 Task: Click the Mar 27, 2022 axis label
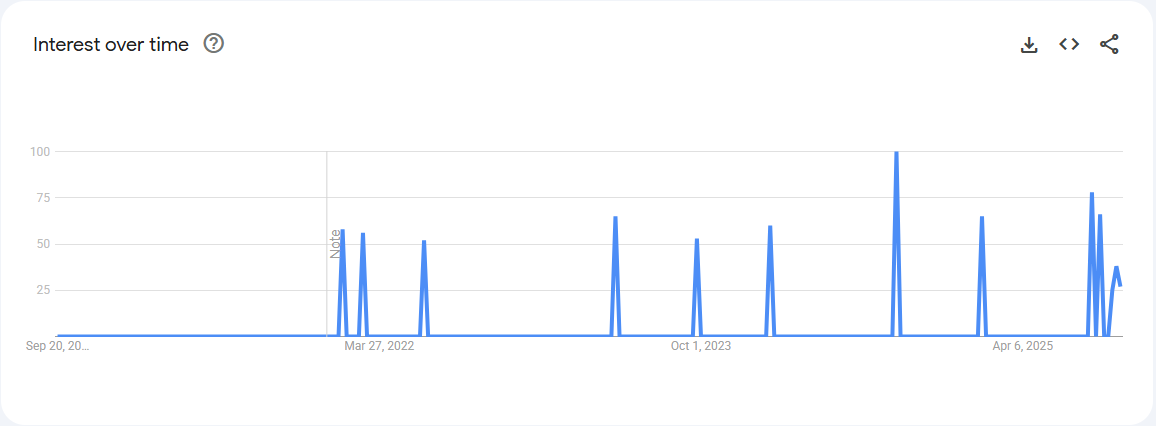(379, 347)
